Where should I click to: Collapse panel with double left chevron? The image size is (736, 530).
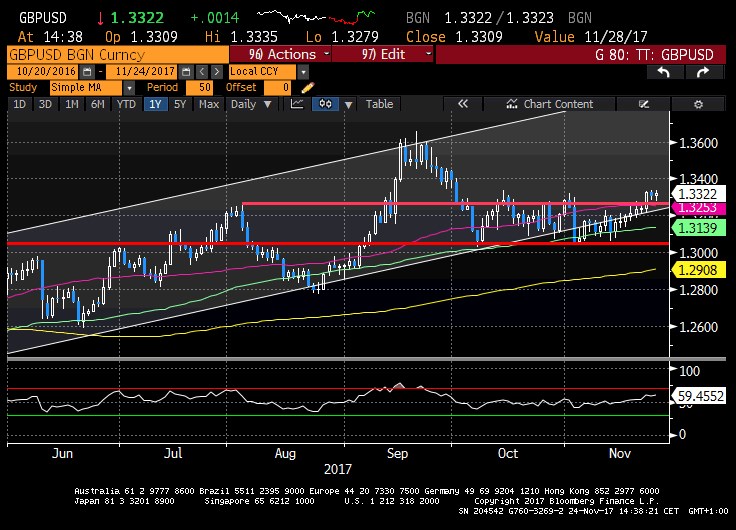462,104
